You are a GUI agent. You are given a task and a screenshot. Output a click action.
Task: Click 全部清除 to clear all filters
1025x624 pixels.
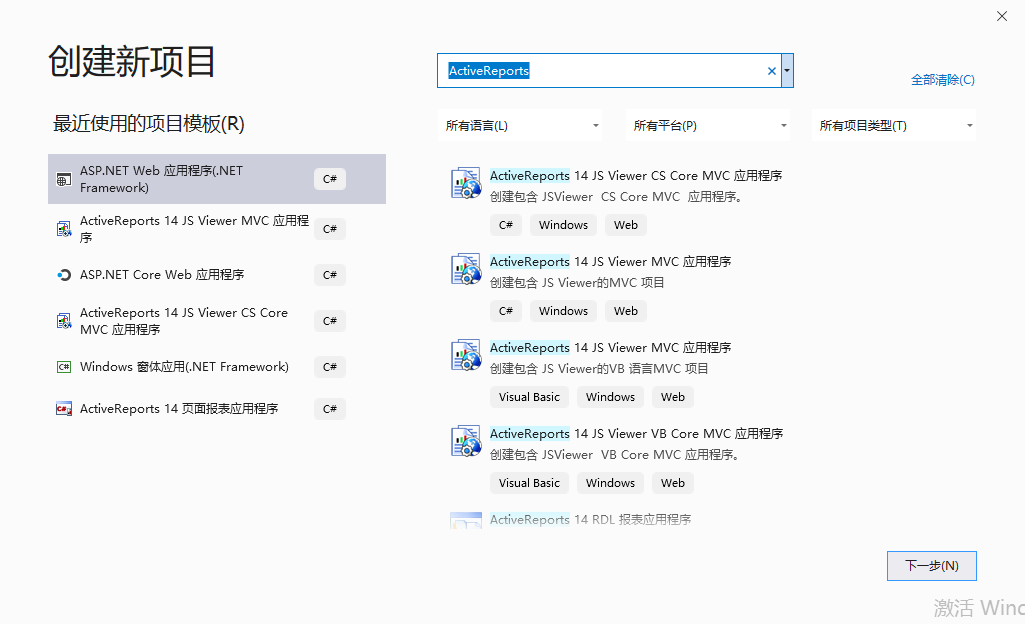(x=943, y=80)
